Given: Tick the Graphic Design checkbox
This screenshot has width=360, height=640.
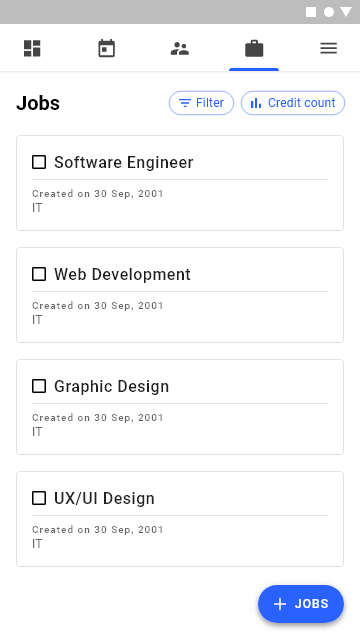Looking at the screenshot, I should pos(39,386).
